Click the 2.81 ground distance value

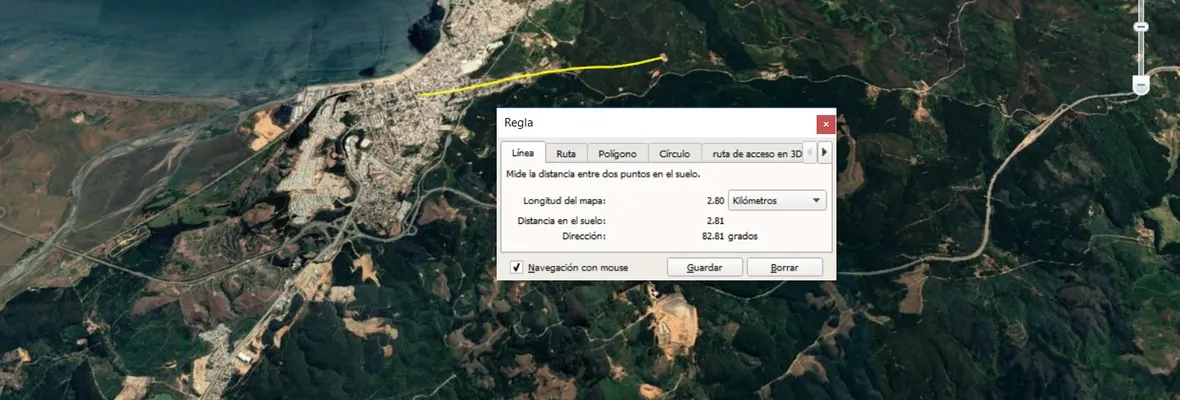(x=715, y=221)
